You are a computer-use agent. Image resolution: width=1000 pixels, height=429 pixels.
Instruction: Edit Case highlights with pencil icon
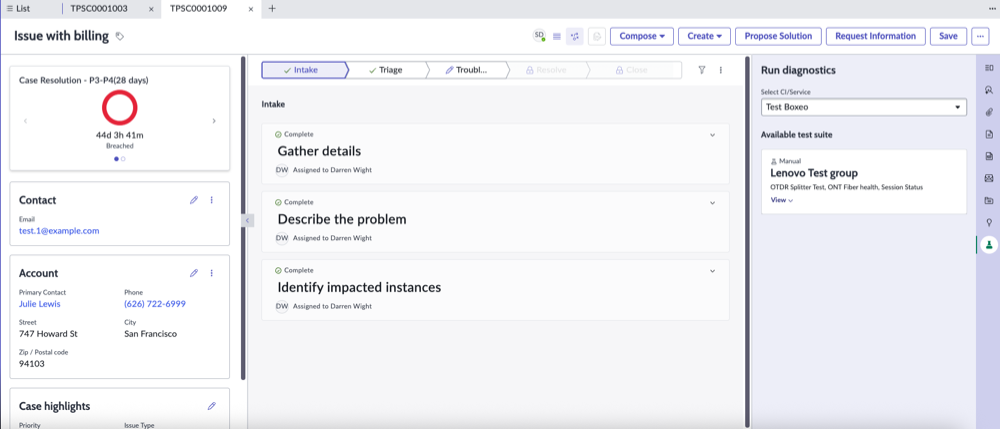coord(212,406)
